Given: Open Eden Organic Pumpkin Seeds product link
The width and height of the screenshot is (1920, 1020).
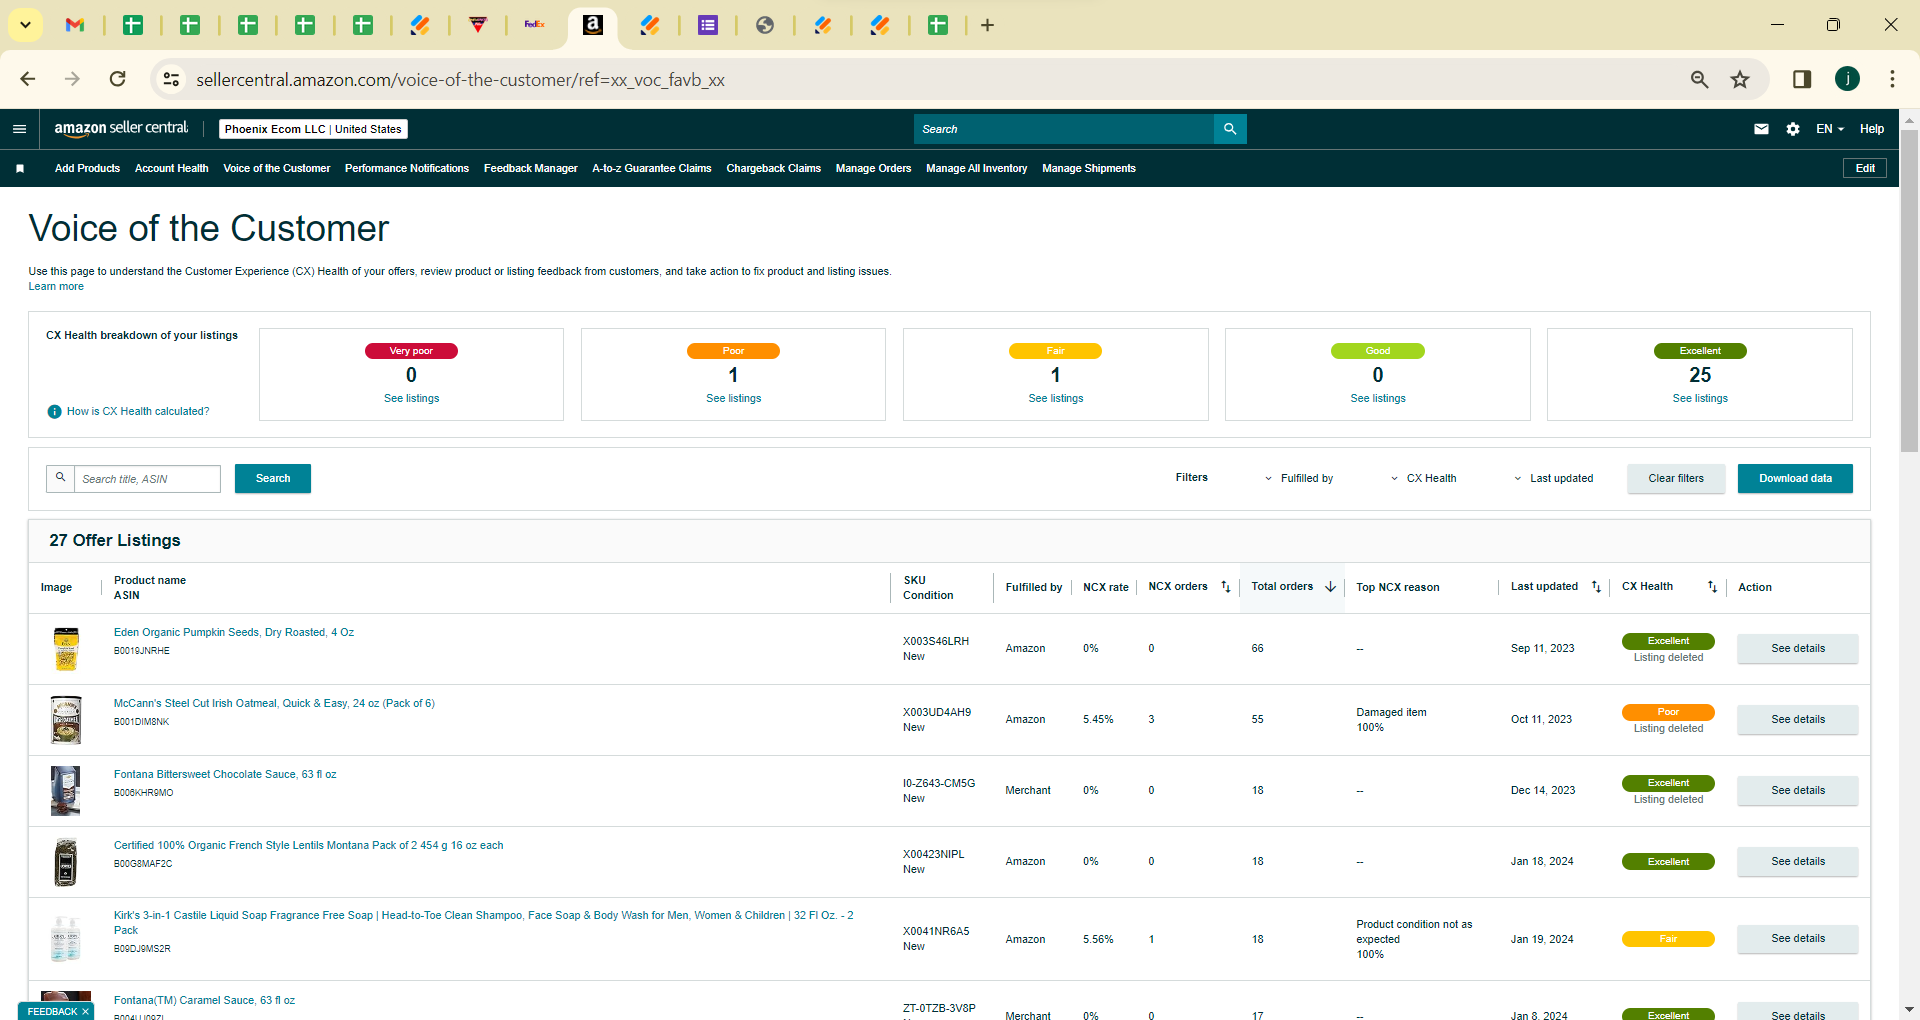Looking at the screenshot, I should (234, 633).
